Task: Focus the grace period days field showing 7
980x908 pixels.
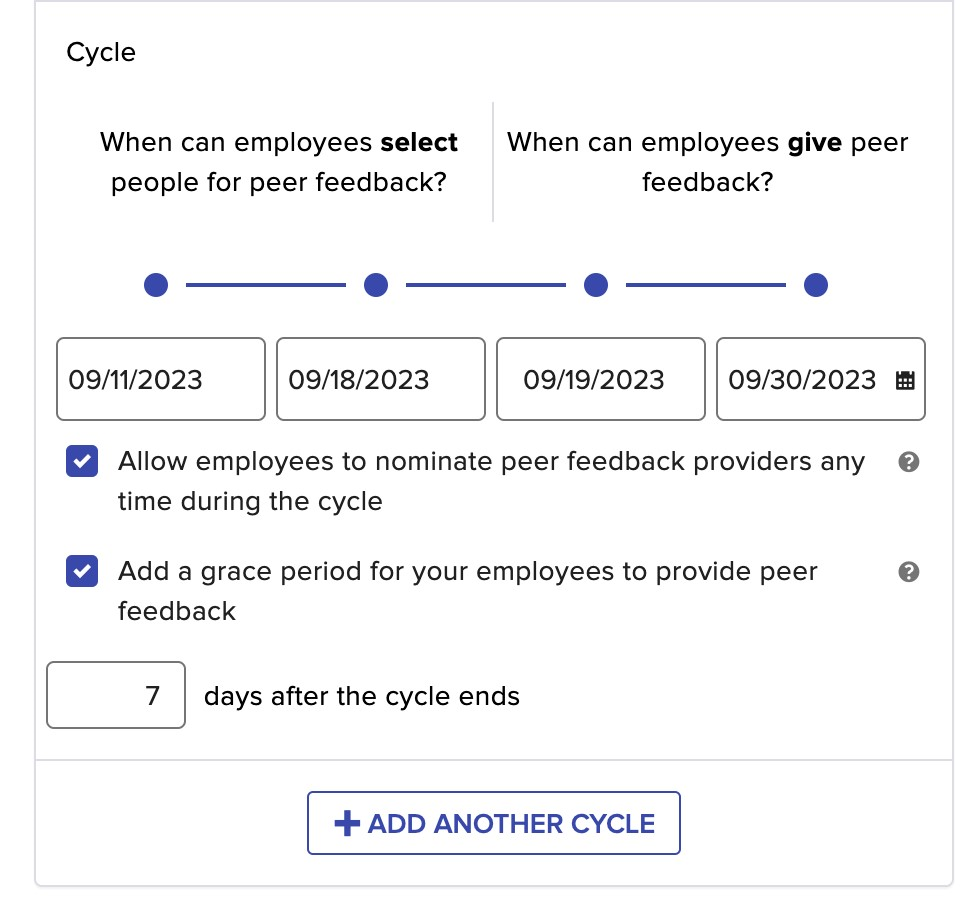Action: pyautogui.click(x=116, y=695)
